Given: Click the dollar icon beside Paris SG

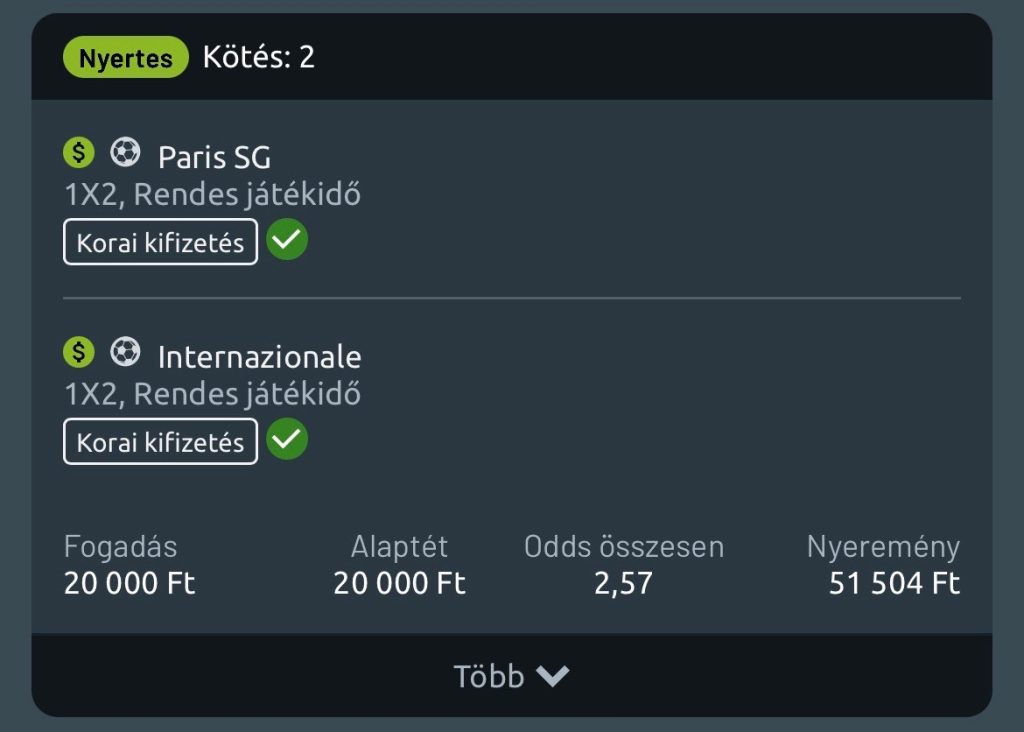Looking at the screenshot, I should point(79,153).
